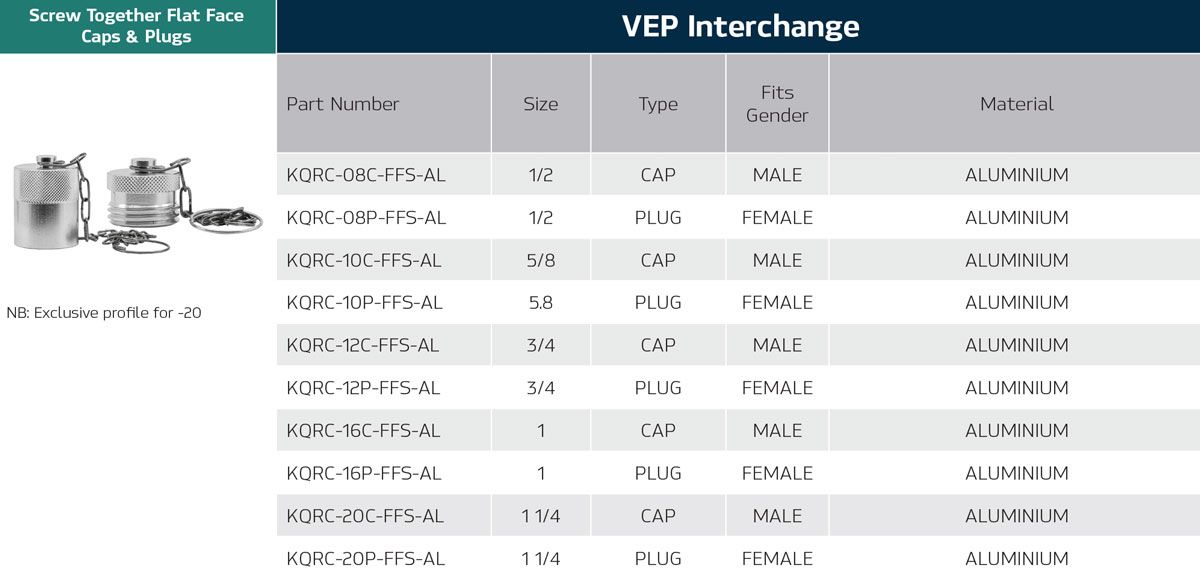Screen dimensions: 1200x581
Task: Open the KQRC-10C-FFS-AL part entry
Action: click(364, 260)
